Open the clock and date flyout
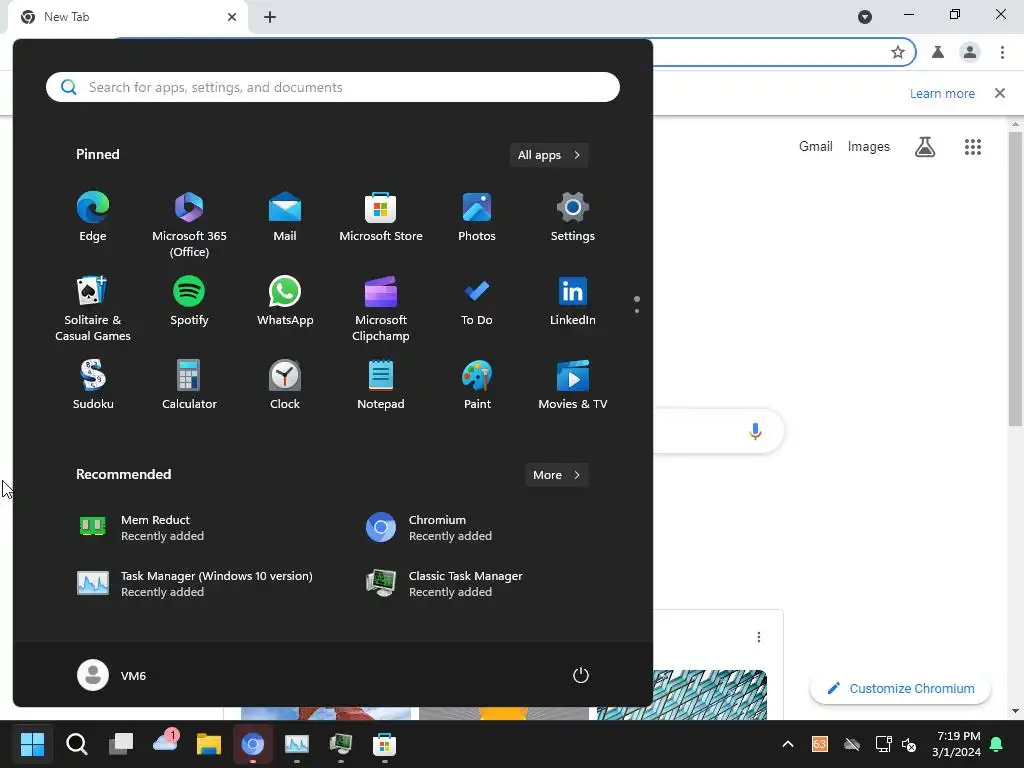 click(x=957, y=744)
